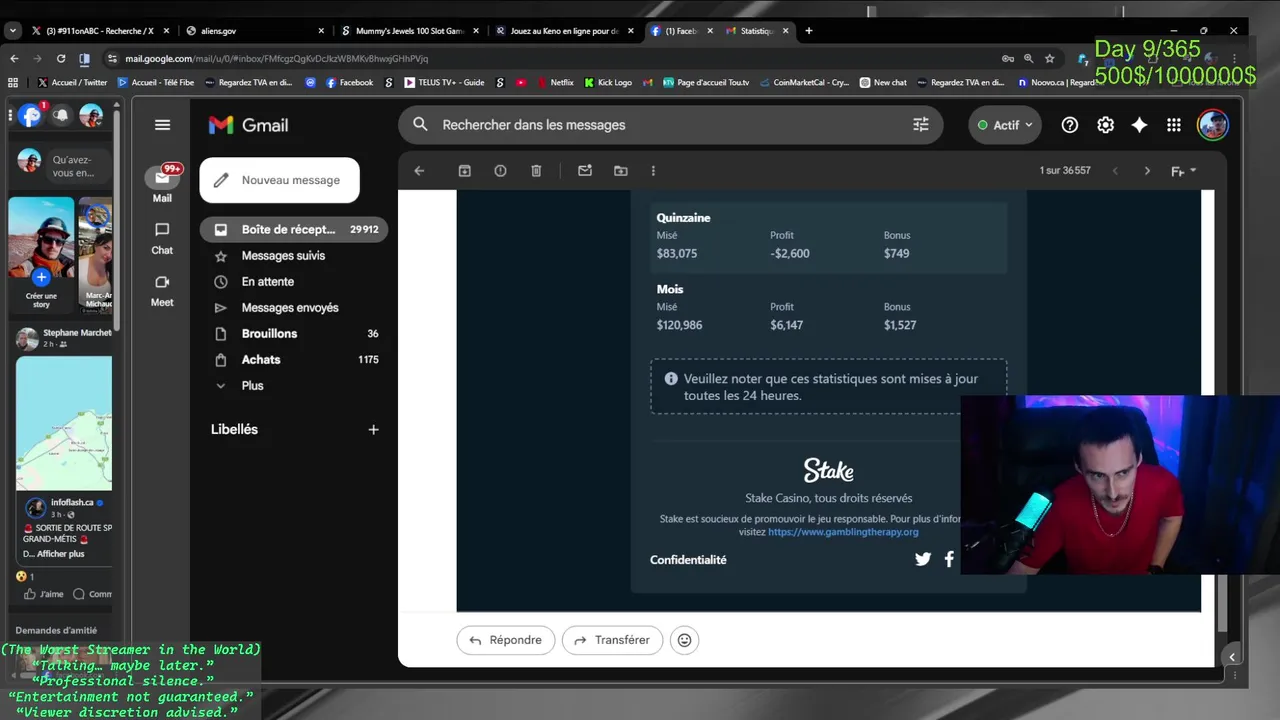Open Google account avatar
This screenshot has width=1280, height=720.
[1213, 125]
